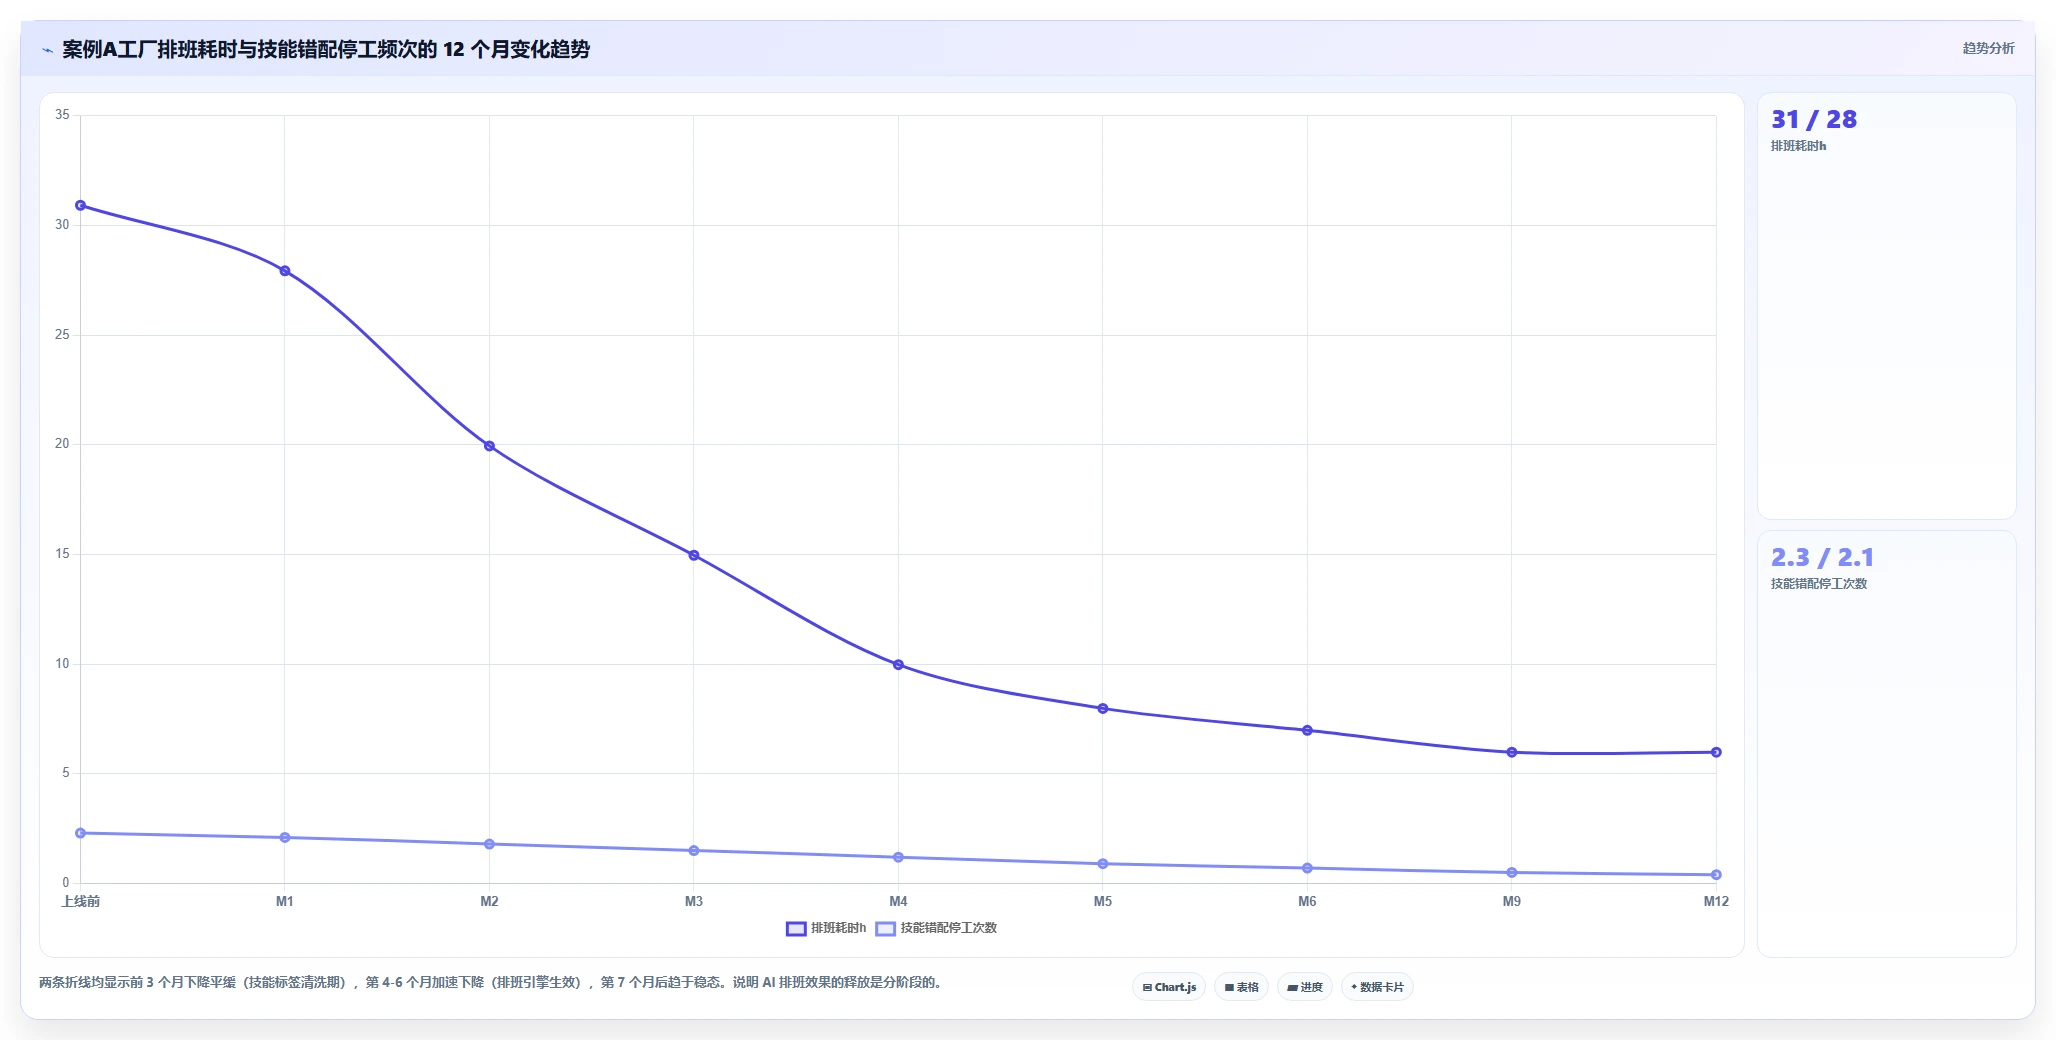Click the 排班耗时h data point at M2
This screenshot has width=2056, height=1040.
(489, 446)
